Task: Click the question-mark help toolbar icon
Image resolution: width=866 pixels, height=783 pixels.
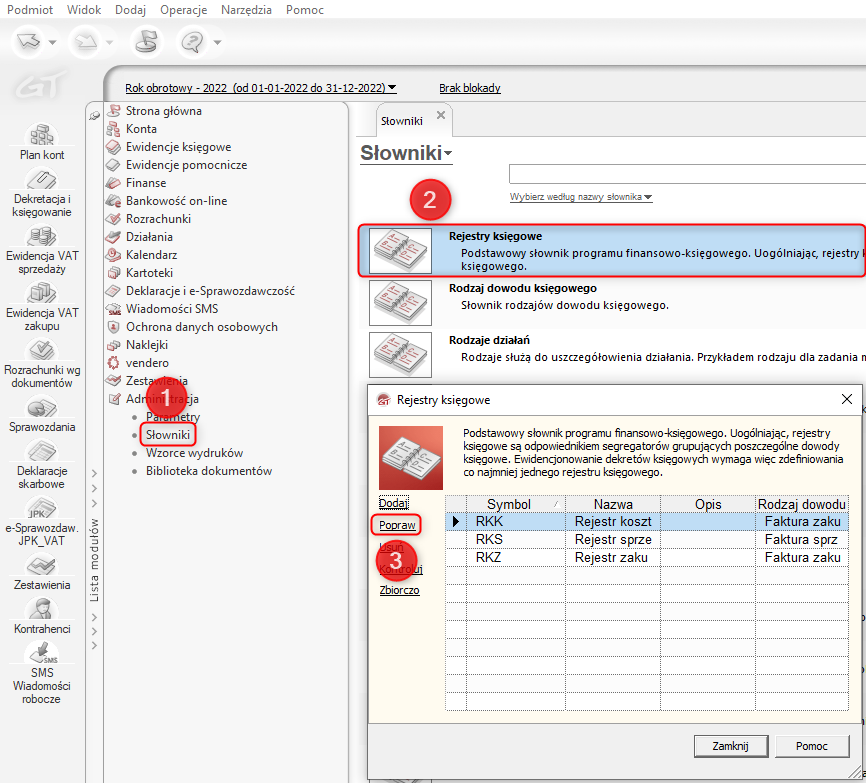Action: pos(192,41)
